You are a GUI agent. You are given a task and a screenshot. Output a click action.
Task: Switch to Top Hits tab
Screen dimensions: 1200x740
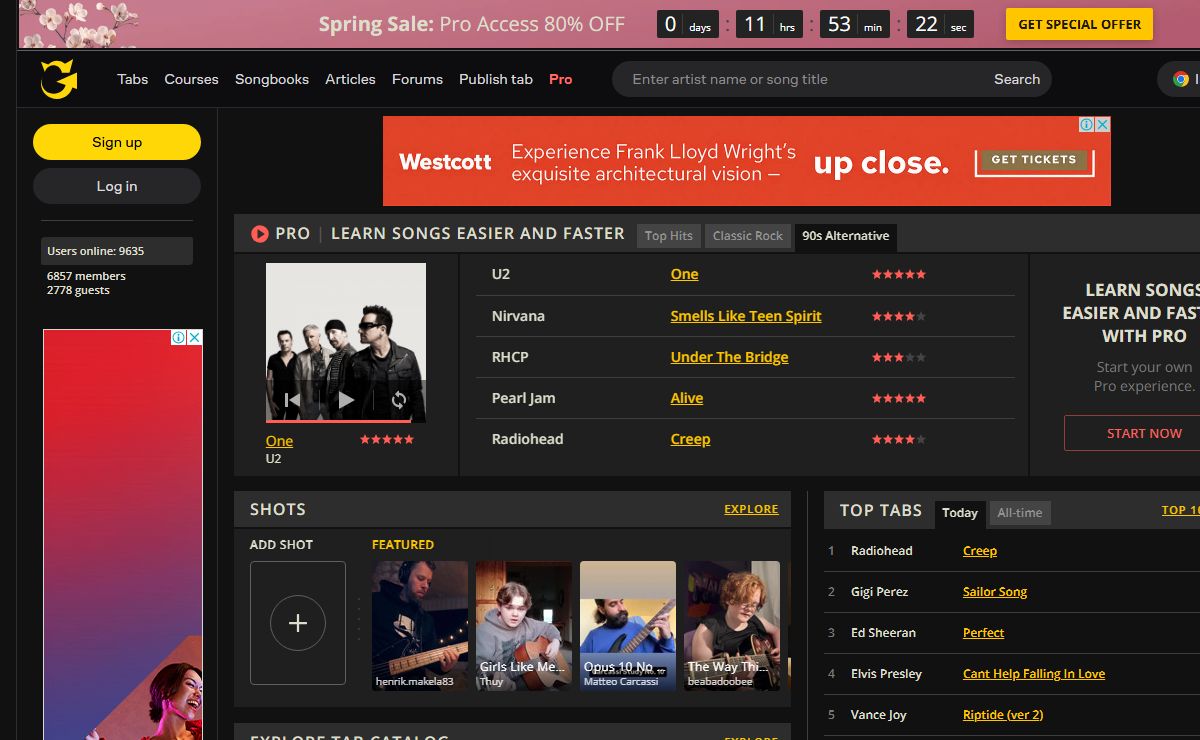click(x=669, y=236)
